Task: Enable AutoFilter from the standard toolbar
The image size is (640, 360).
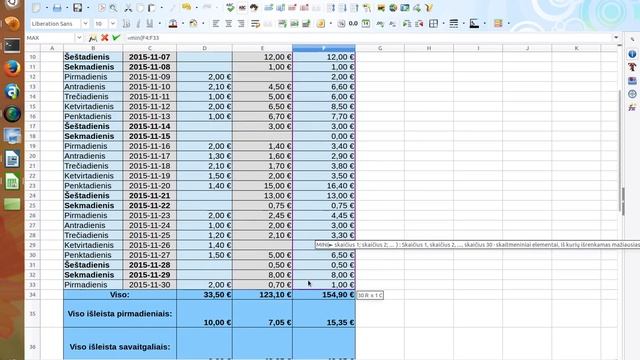Action: coord(367,8)
